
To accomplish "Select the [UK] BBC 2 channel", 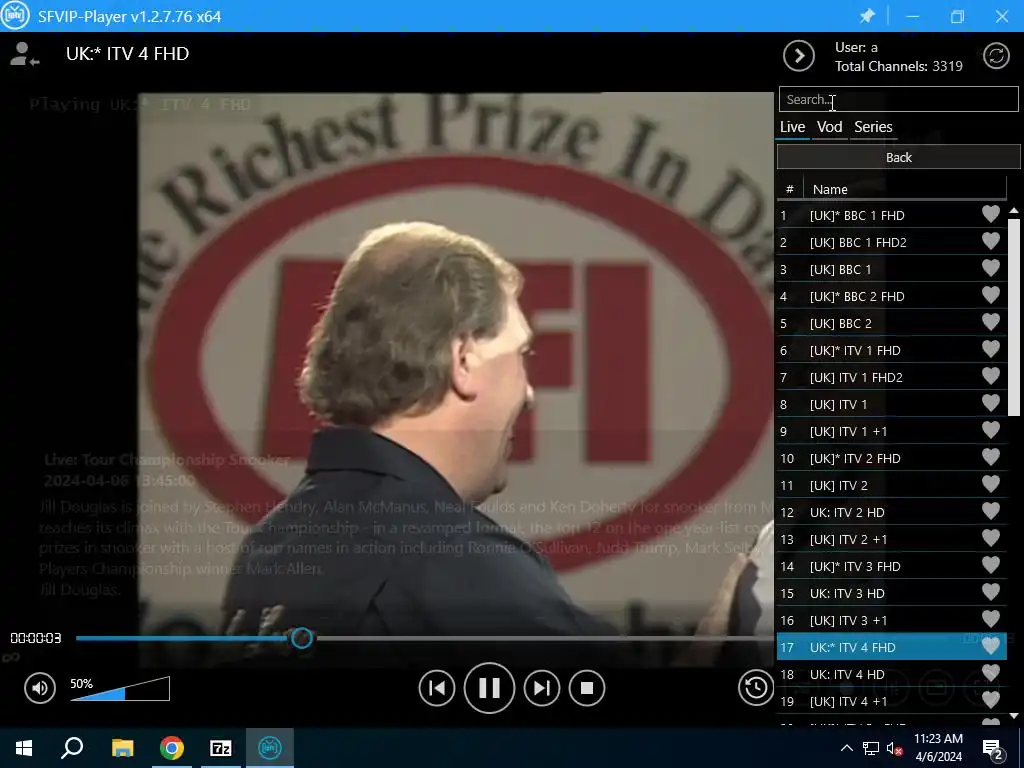I will pyautogui.click(x=891, y=323).
